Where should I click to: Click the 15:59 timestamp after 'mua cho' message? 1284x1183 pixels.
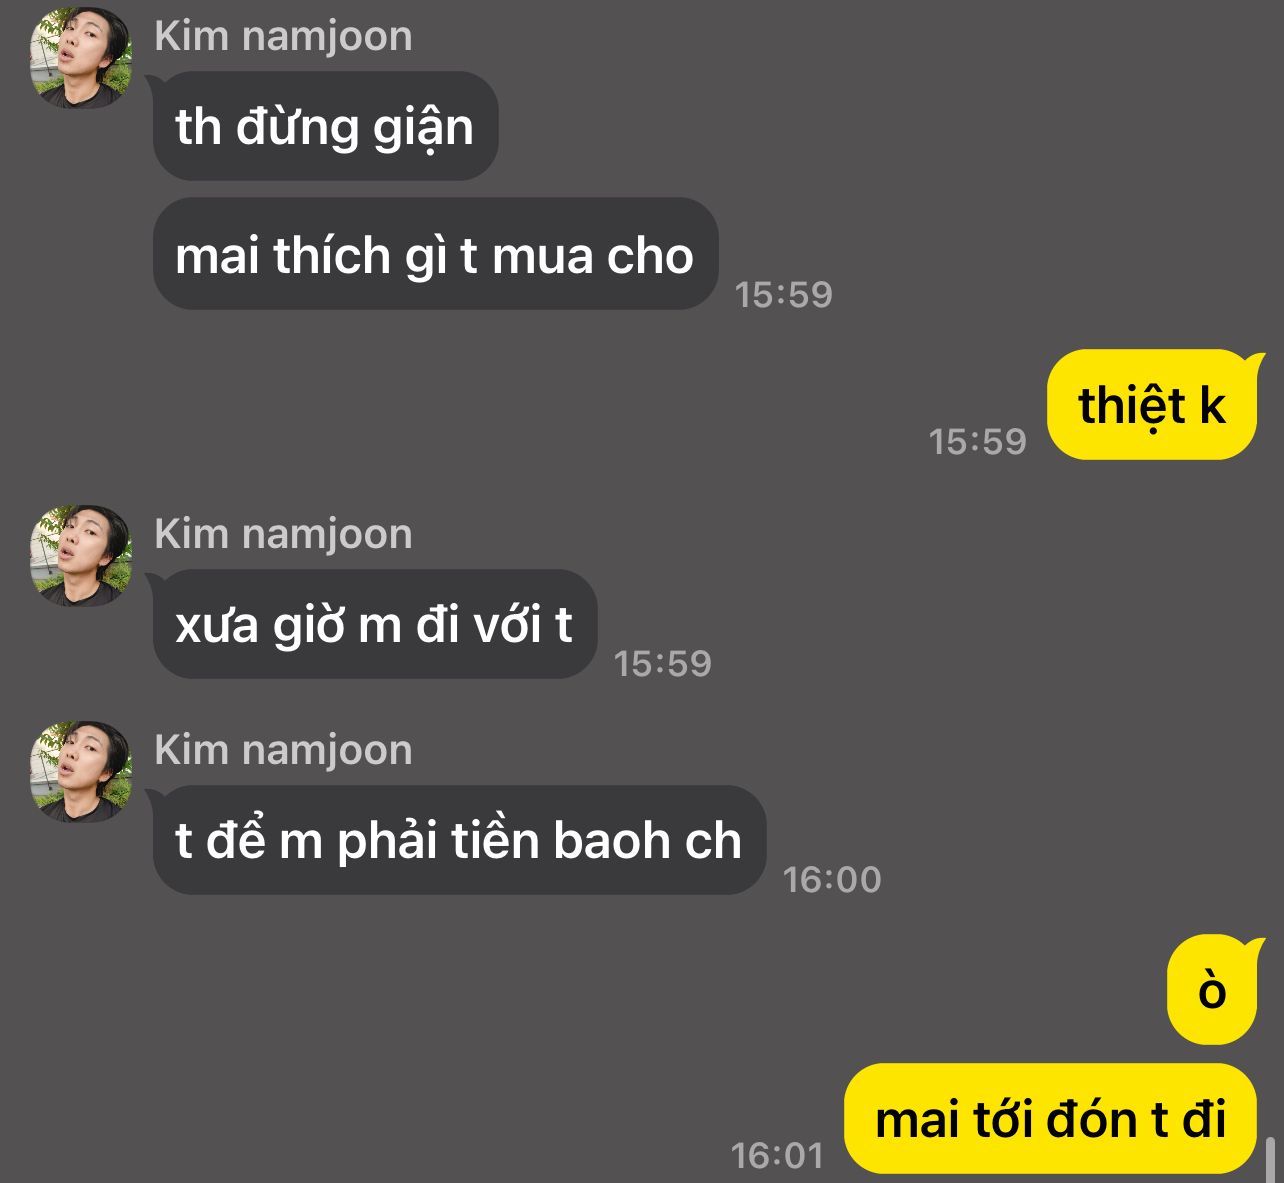[783, 294]
